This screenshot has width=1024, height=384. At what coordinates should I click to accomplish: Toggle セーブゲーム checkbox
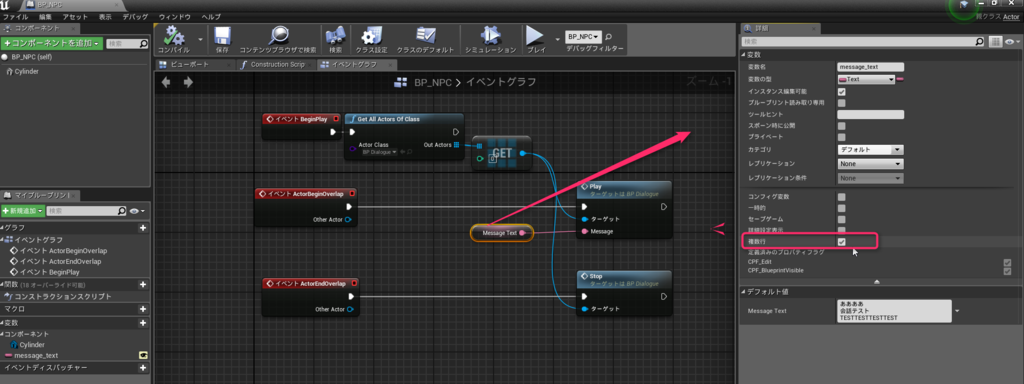click(842, 219)
